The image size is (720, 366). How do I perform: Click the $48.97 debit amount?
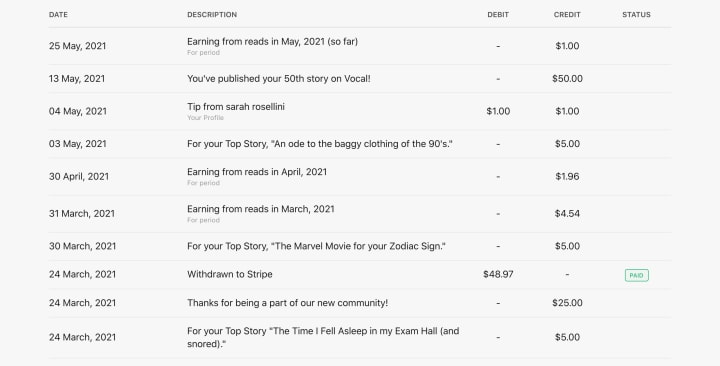click(498, 274)
